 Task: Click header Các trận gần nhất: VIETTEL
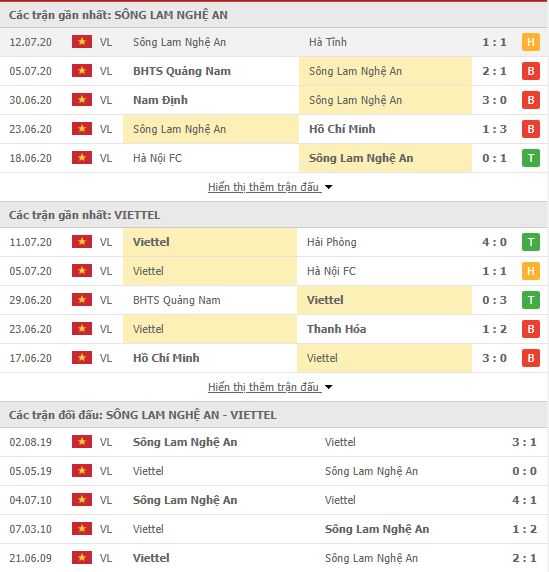[84, 215]
